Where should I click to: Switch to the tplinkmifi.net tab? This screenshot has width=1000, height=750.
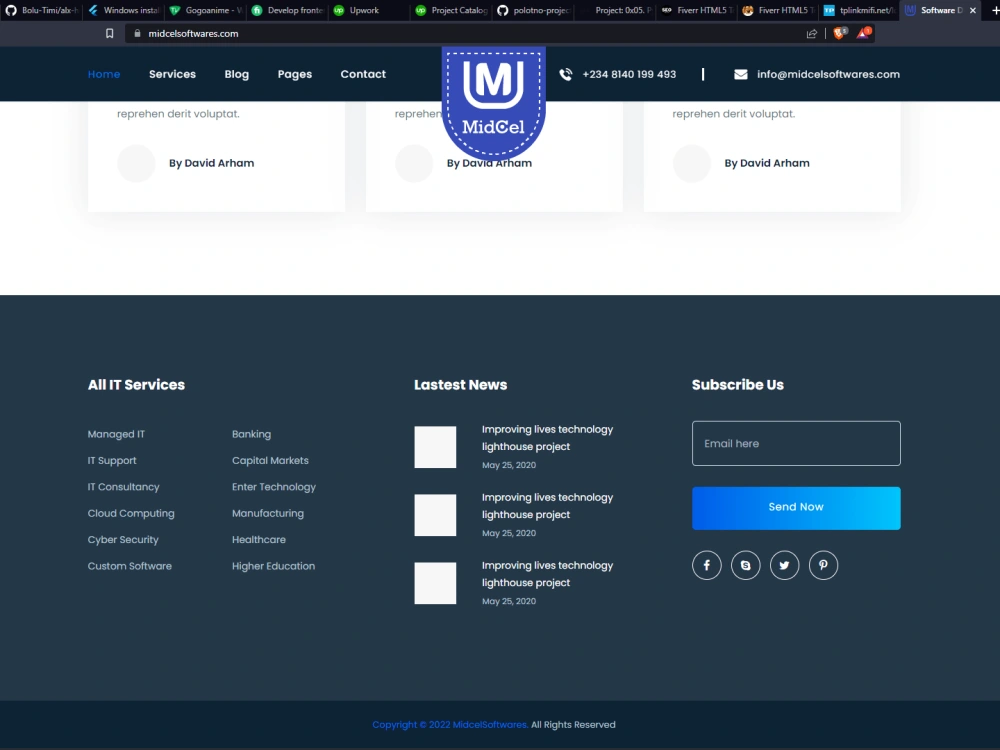[x=860, y=10]
